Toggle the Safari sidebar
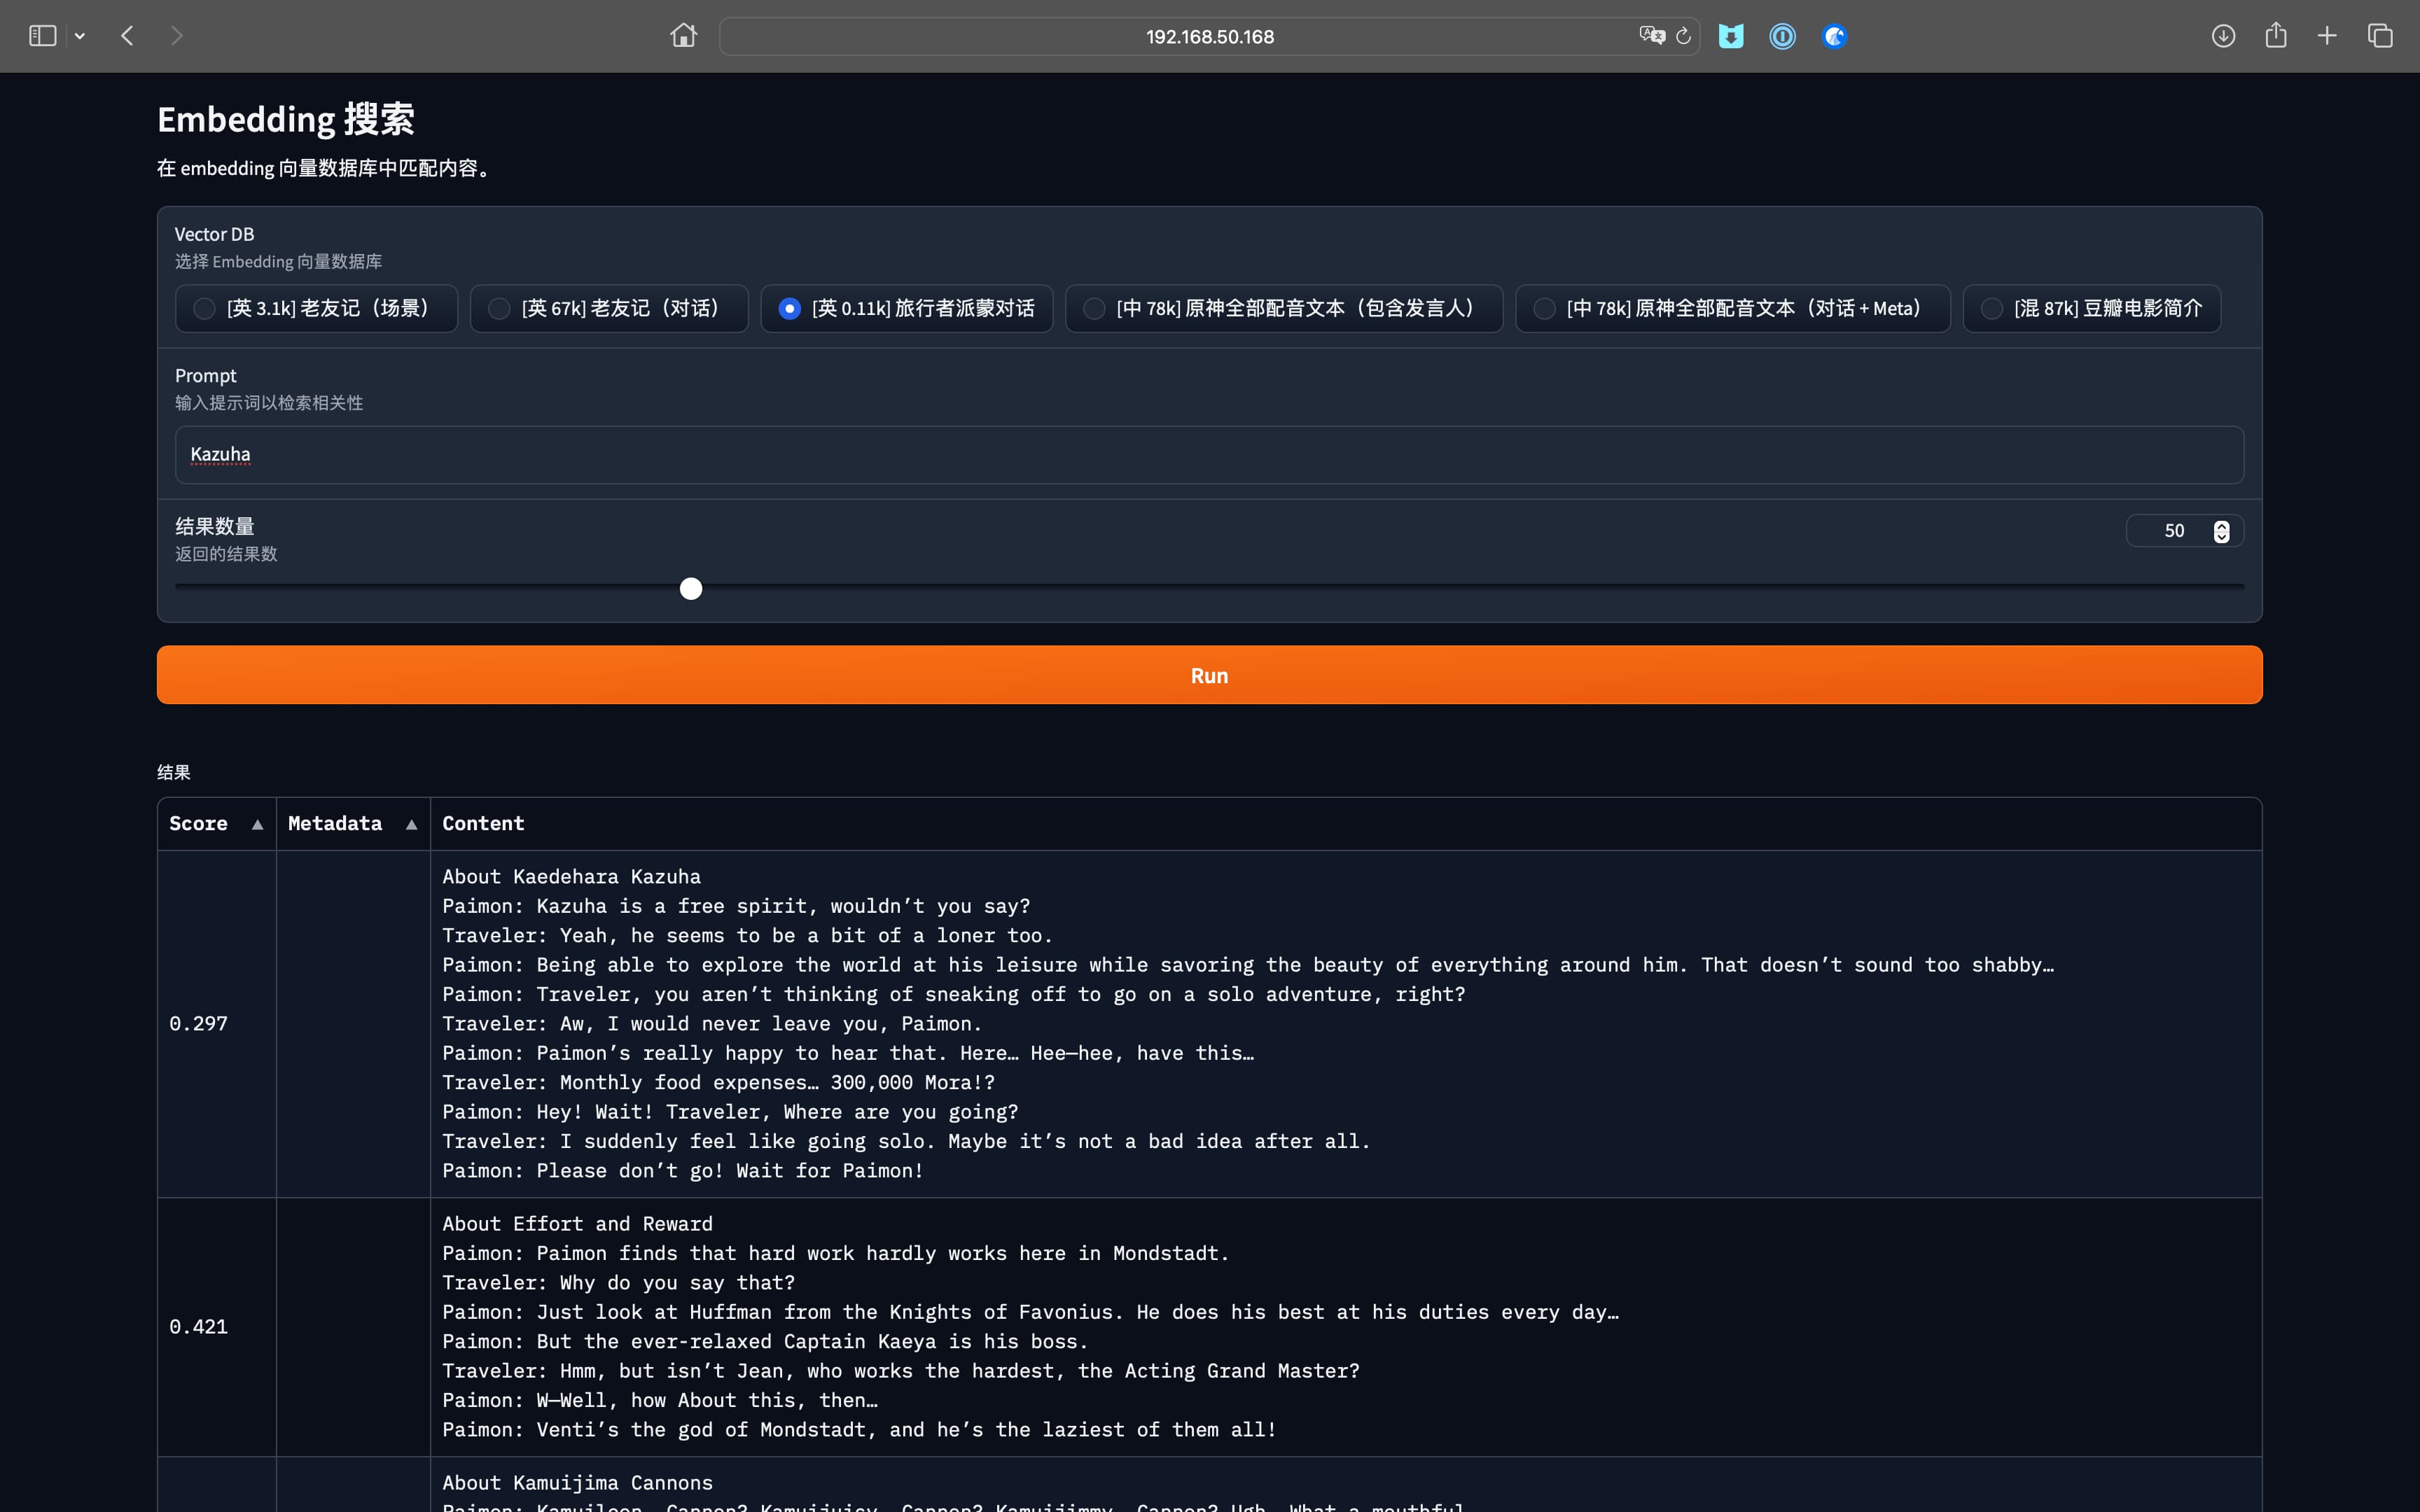The width and height of the screenshot is (2420, 1512). [x=42, y=36]
